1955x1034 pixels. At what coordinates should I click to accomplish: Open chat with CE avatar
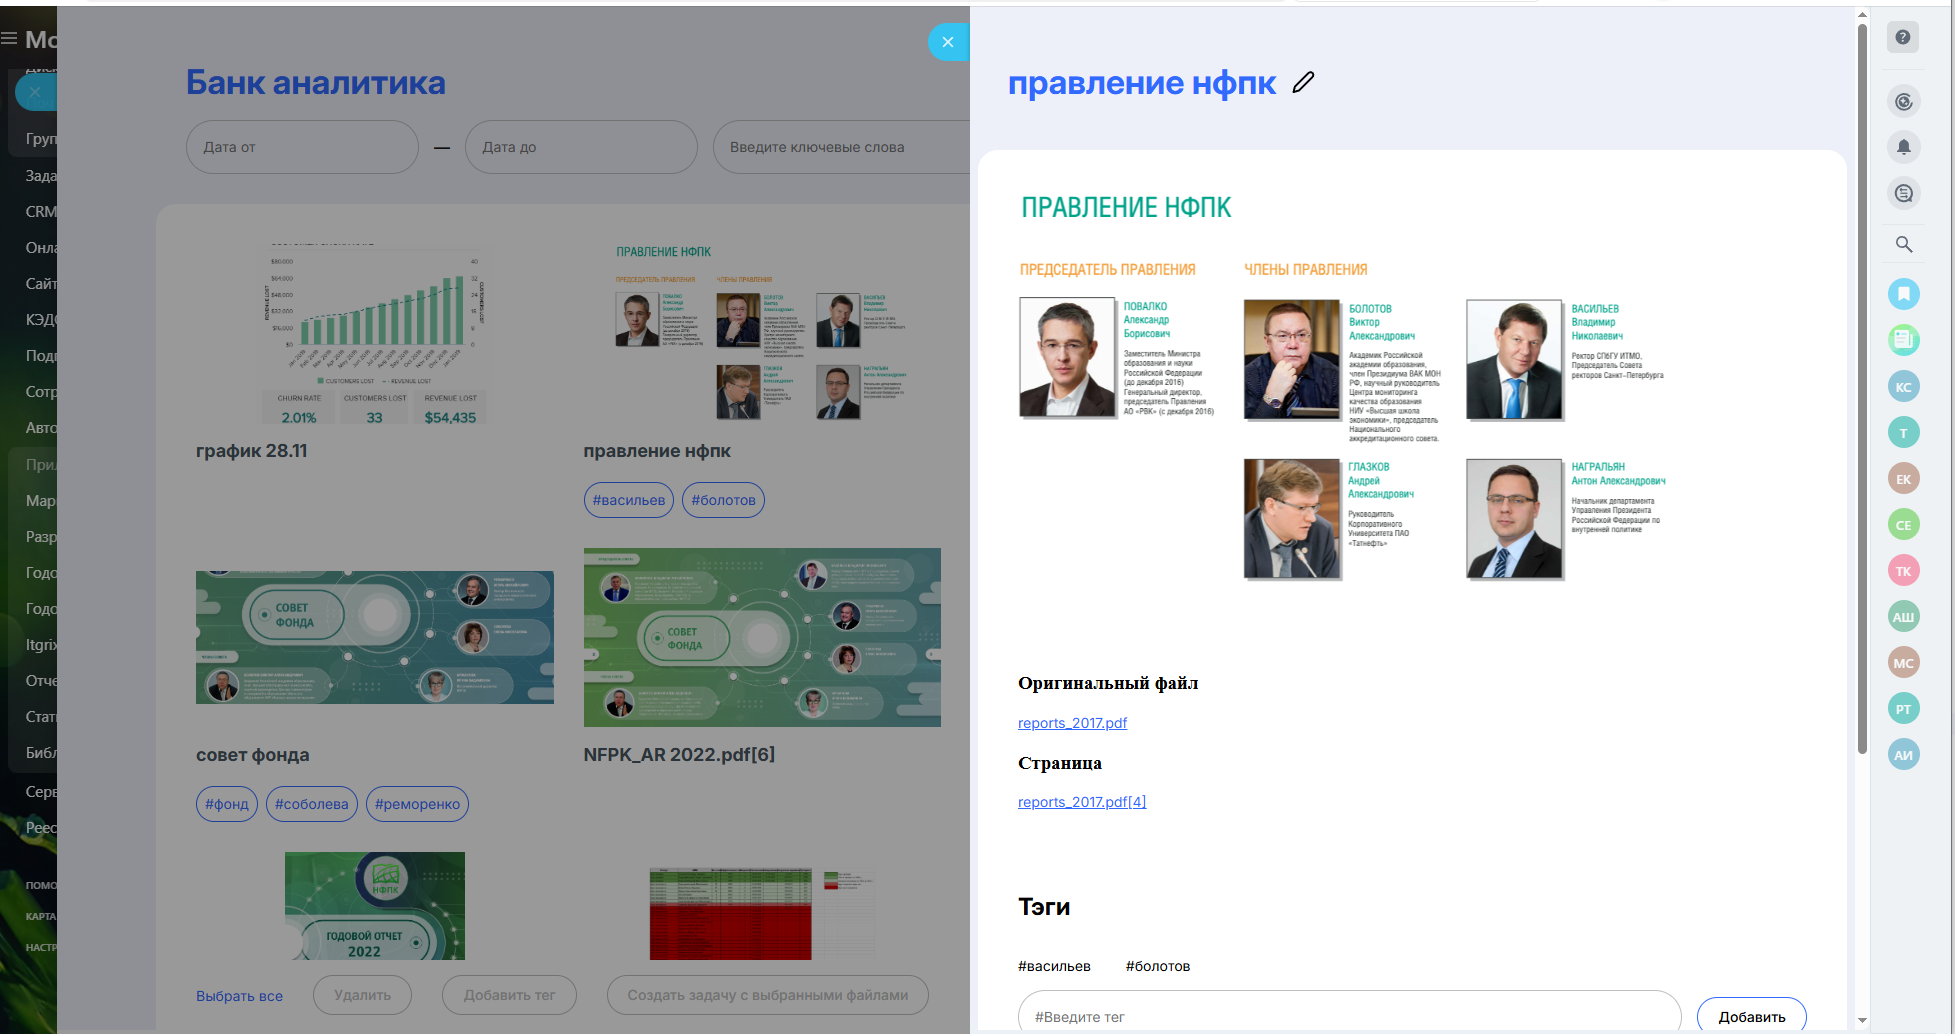click(x=1903, y=525)
